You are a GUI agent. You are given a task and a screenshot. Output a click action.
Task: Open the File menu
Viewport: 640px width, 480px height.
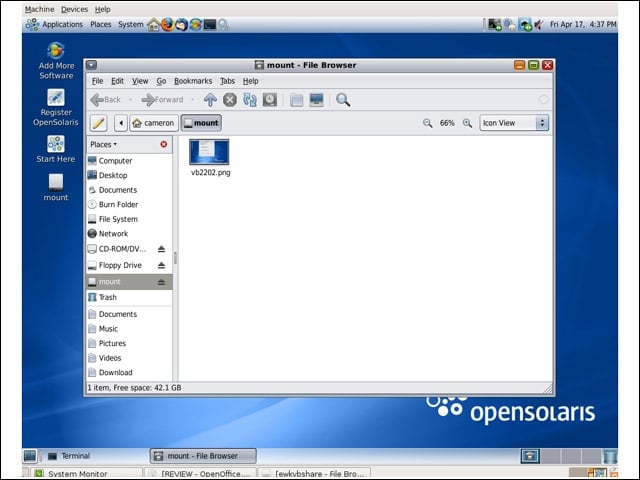point(97,81)
